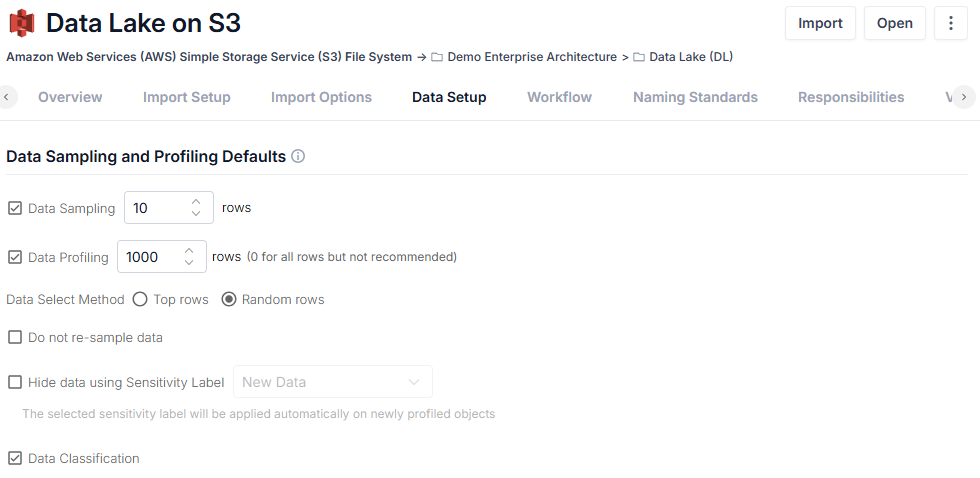
Task: Click the Import button
Action: [x=820, y=23]
